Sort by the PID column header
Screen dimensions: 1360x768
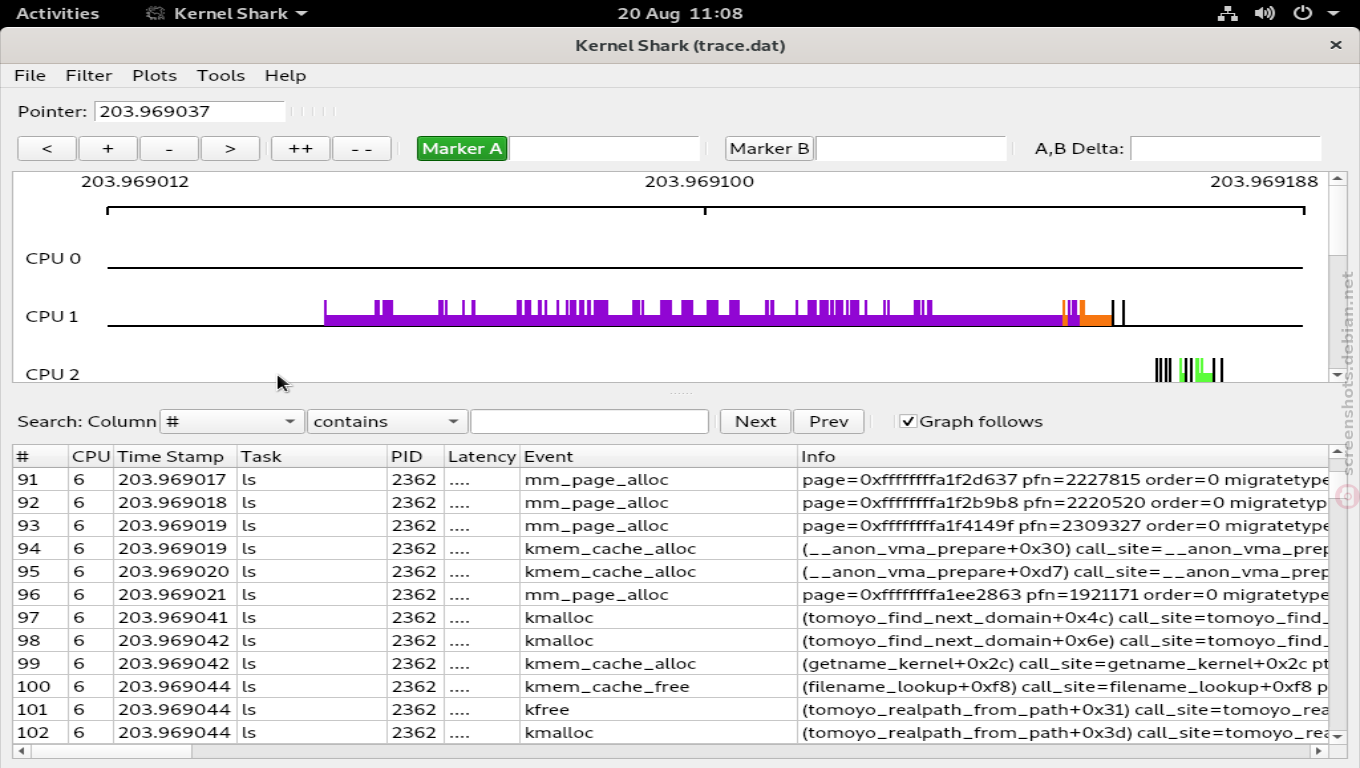tap(416, 456)
